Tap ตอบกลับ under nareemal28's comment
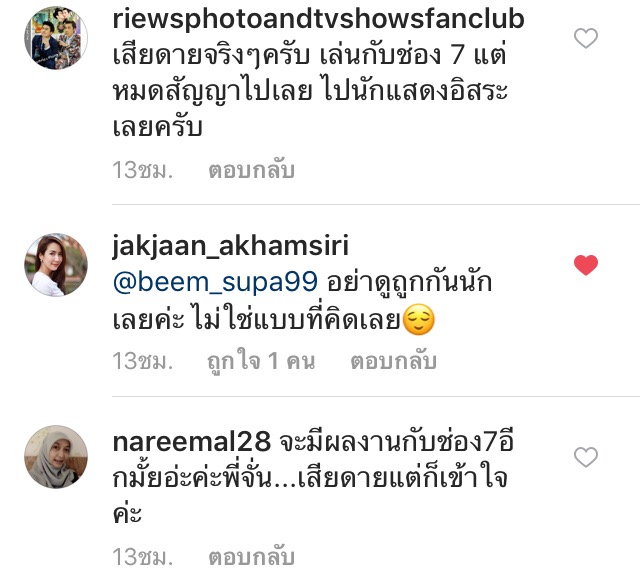Screen dimensions: 640x584 [x=251, y=557]
